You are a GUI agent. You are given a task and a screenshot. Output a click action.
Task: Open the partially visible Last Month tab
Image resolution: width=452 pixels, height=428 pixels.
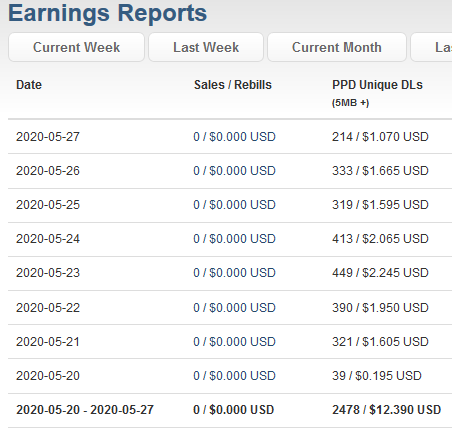(x=432, y=47)
